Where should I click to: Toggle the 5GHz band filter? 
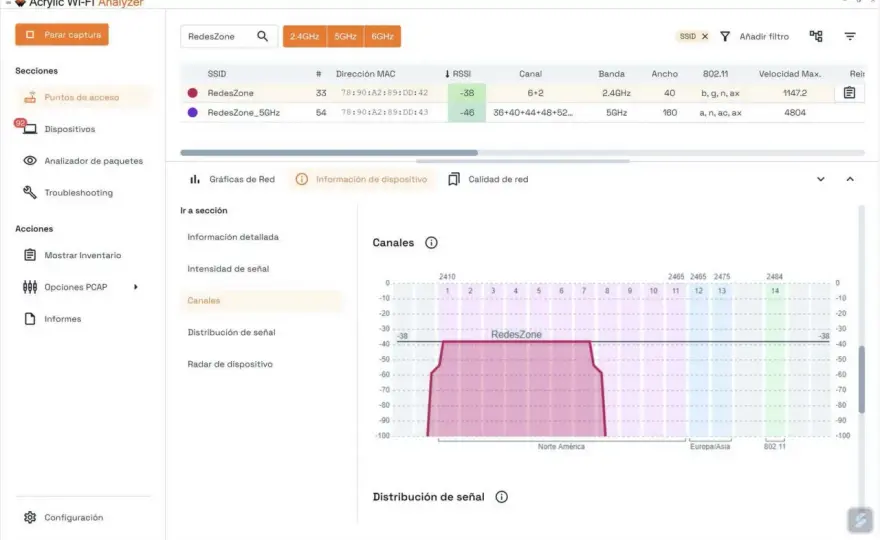(x=345, y=36)
